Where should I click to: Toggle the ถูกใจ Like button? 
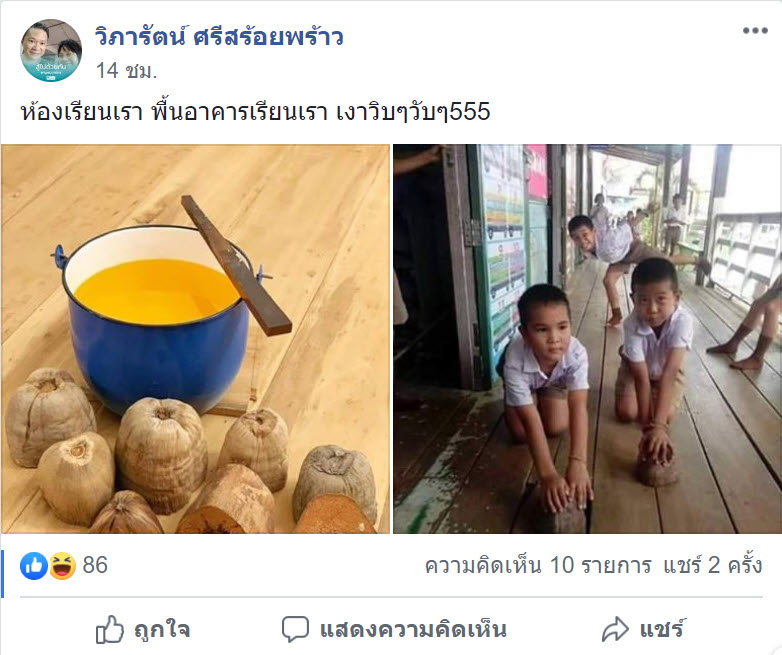143,629
